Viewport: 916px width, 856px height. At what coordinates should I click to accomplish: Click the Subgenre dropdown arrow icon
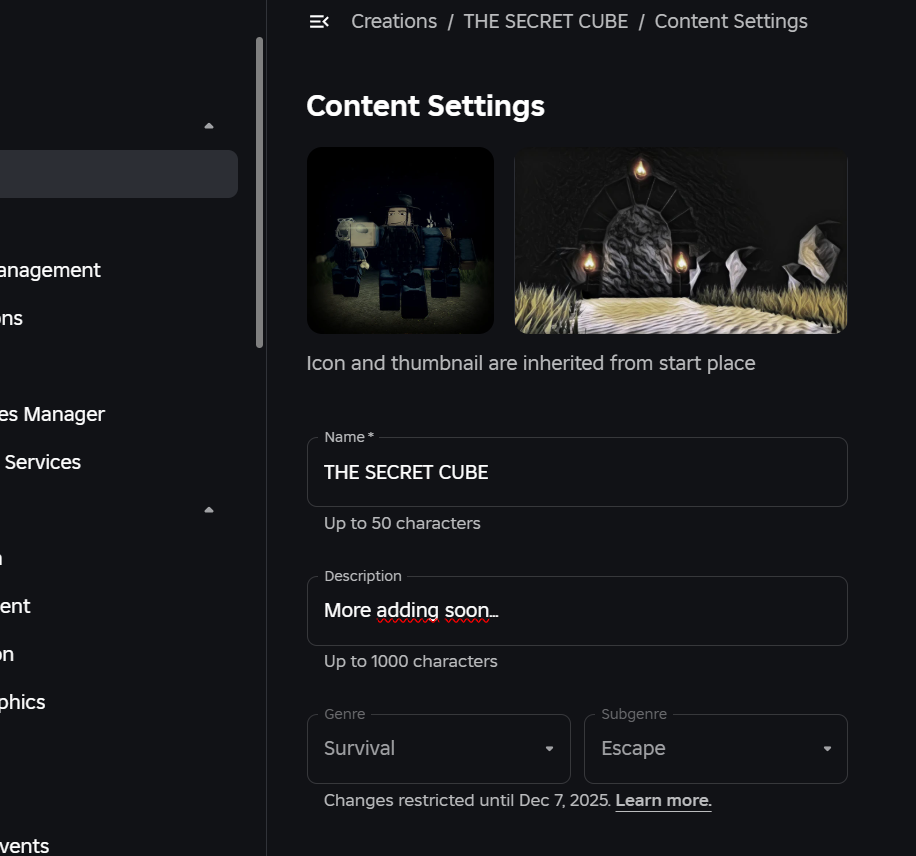(827, 748)
